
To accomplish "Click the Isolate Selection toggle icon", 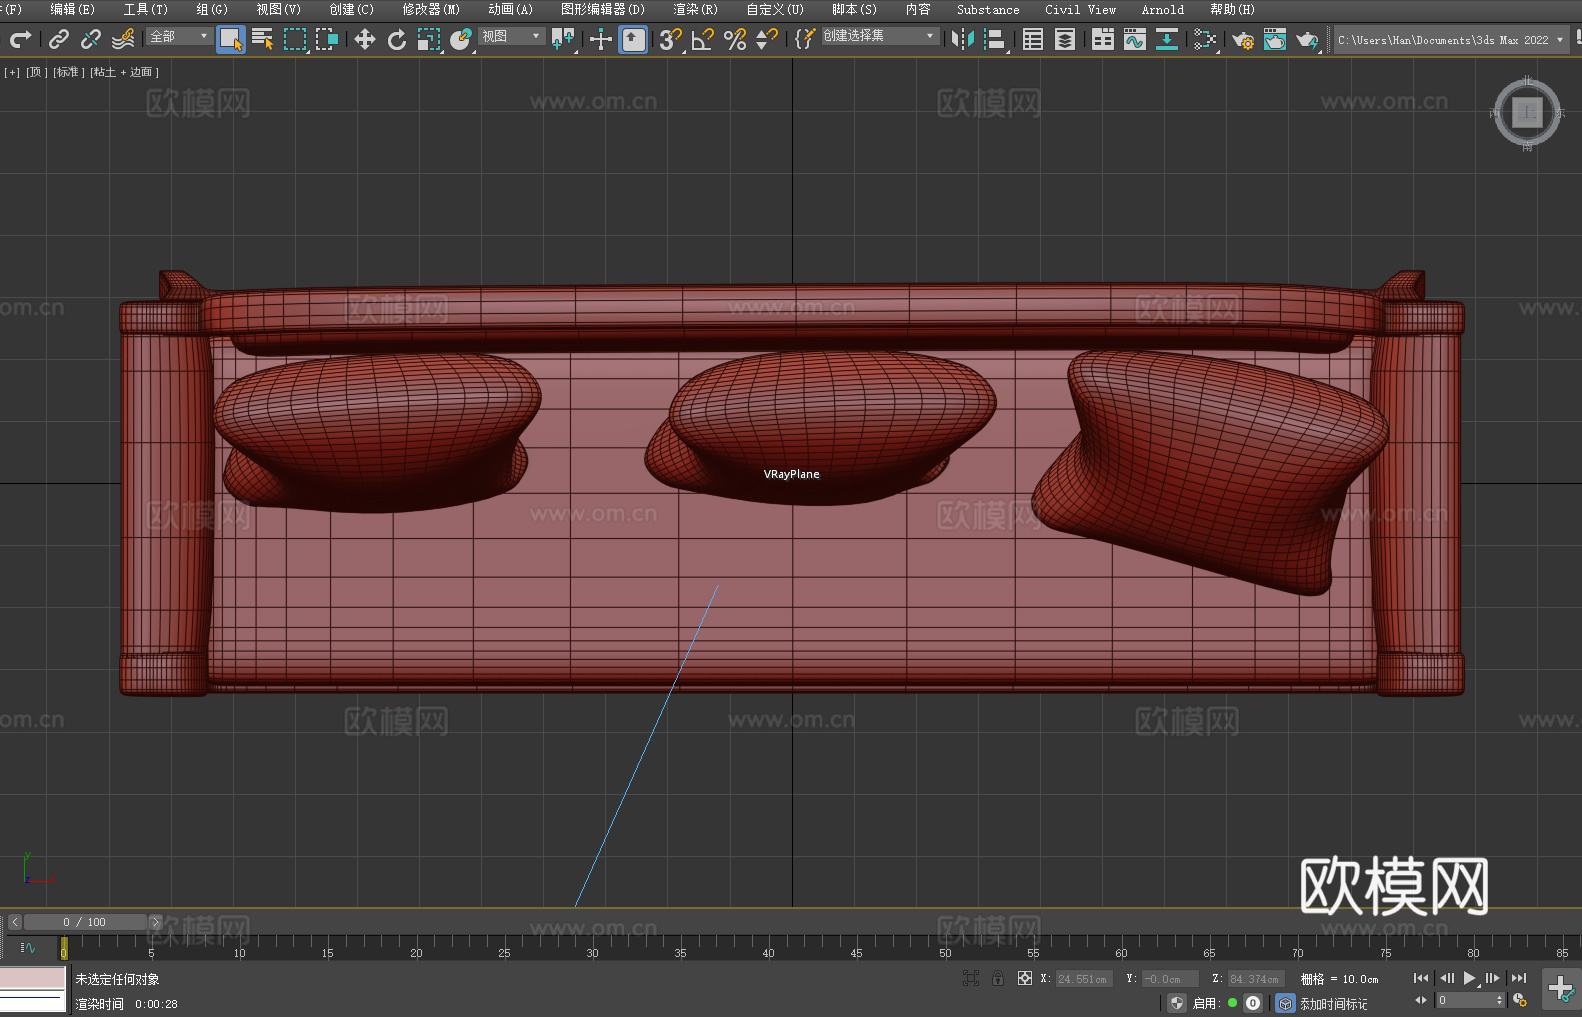I will [x=970, y=978].
